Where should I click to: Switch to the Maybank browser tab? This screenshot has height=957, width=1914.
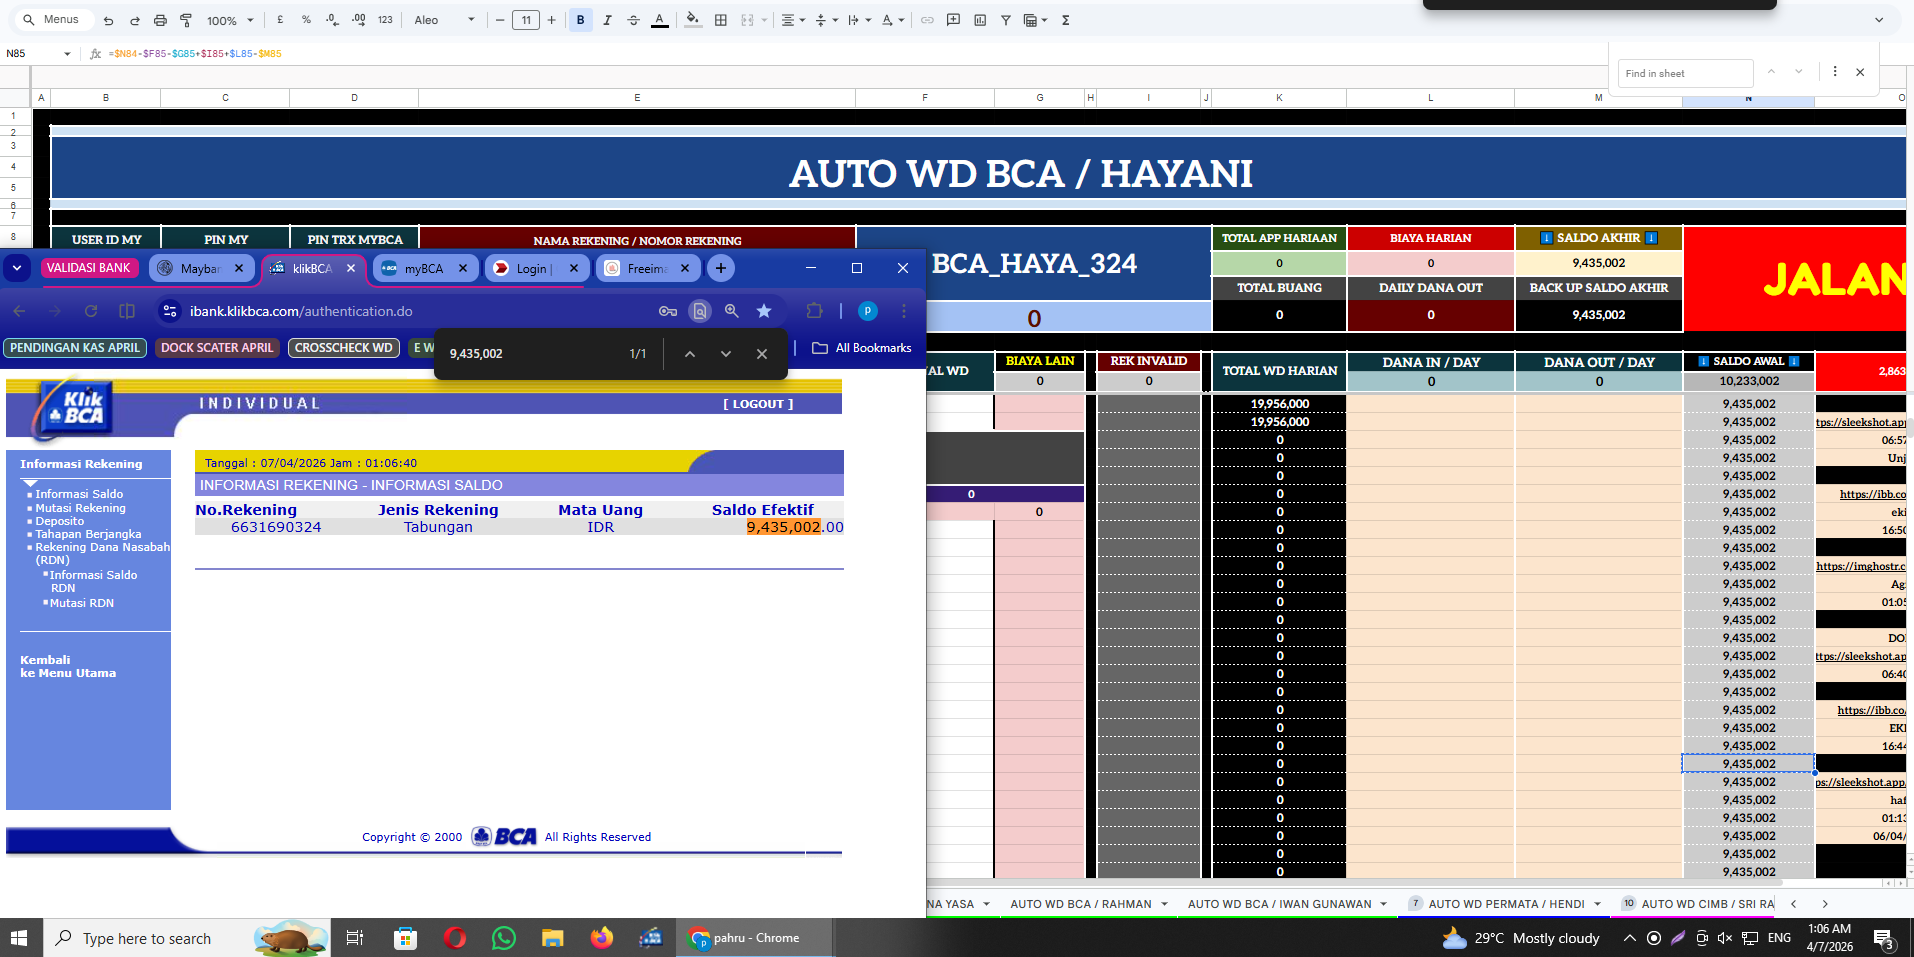(x=201, y=268)
